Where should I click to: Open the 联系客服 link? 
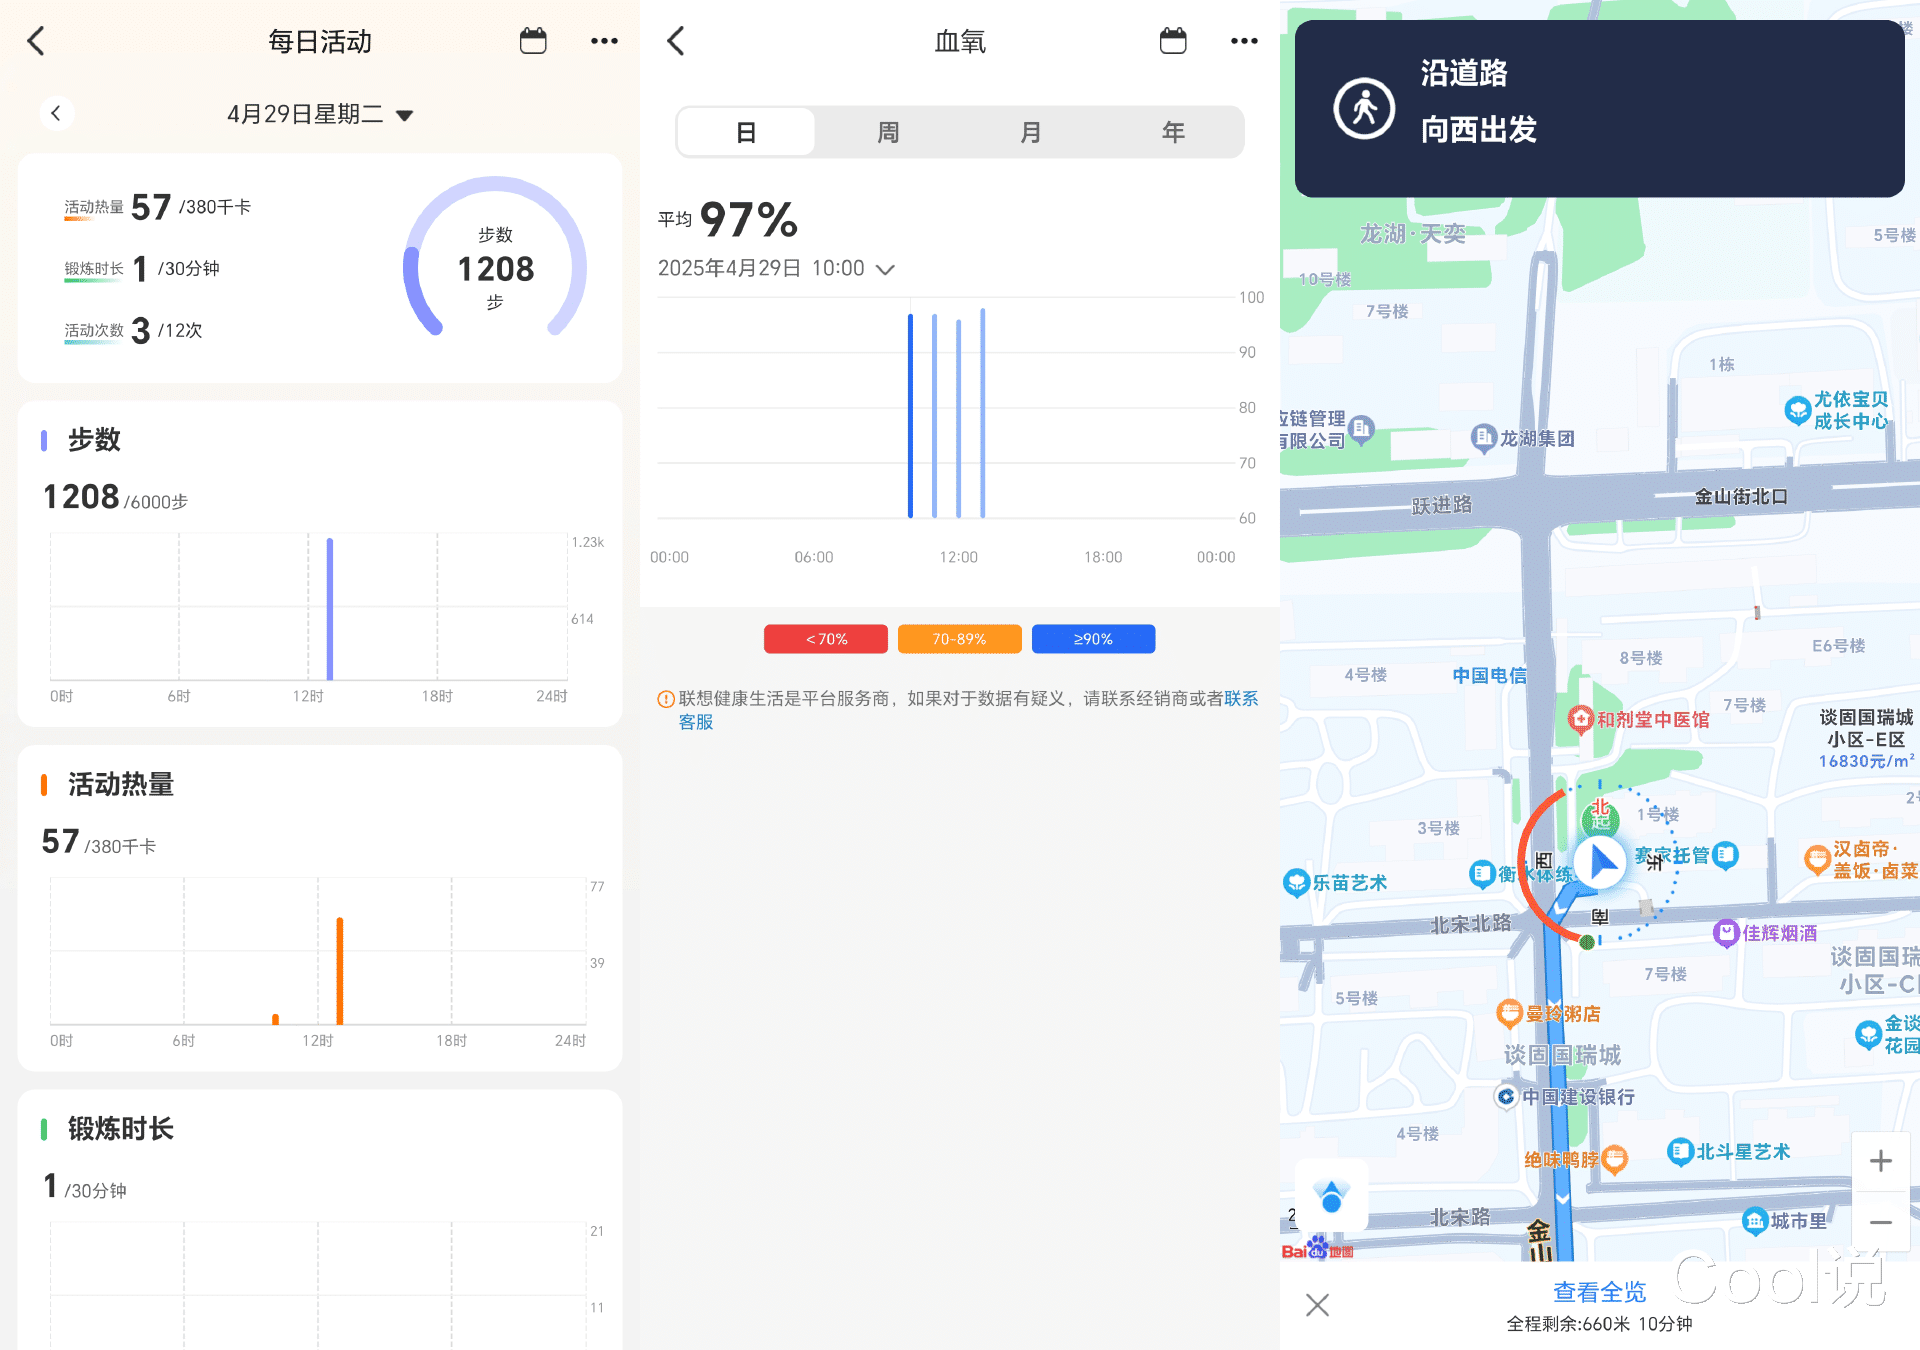point(1241,699)
